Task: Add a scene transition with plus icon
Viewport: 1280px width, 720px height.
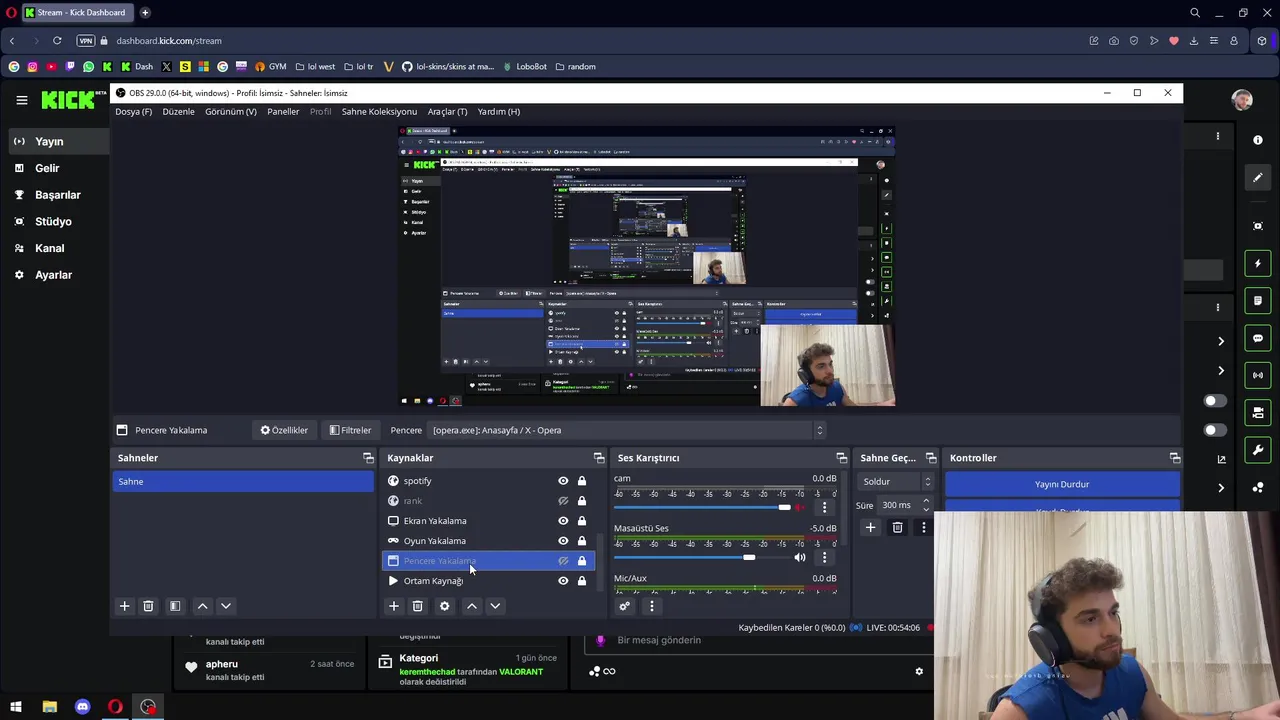Action: point(870,527)
